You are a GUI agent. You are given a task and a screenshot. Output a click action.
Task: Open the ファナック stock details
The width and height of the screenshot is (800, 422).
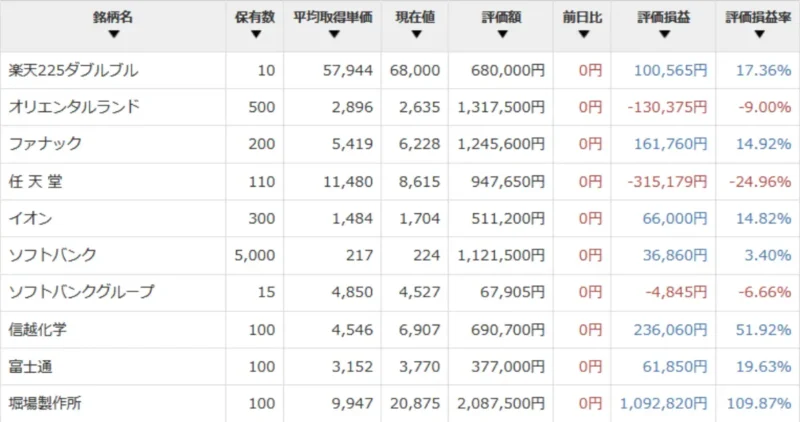pyautogui.click(x=45, y=143)
